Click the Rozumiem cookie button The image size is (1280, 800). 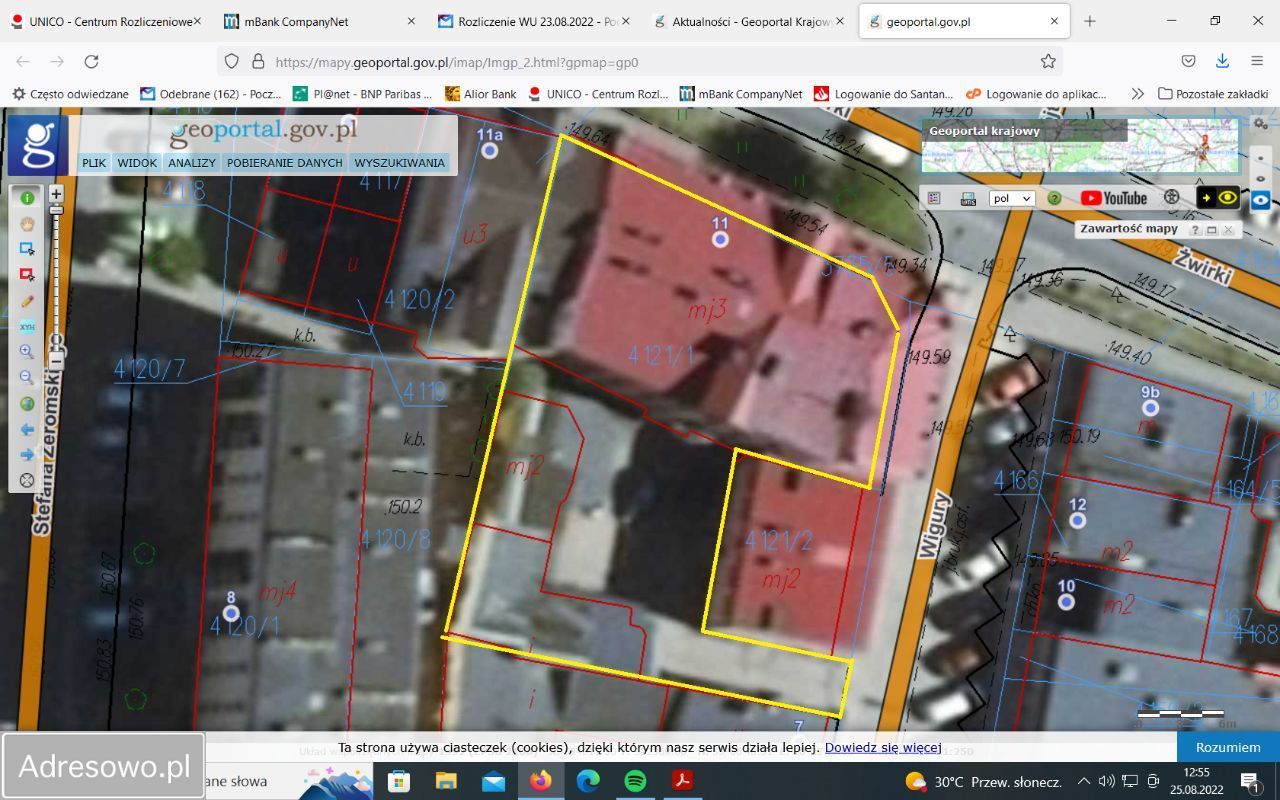1228,747
